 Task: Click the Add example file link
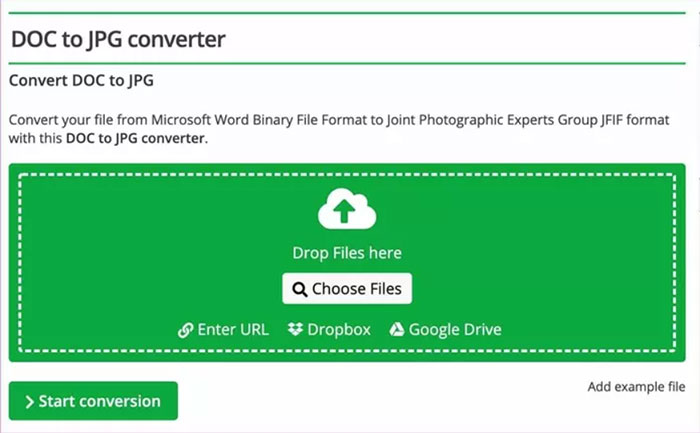pyautogui.click(x=636, y=387)
